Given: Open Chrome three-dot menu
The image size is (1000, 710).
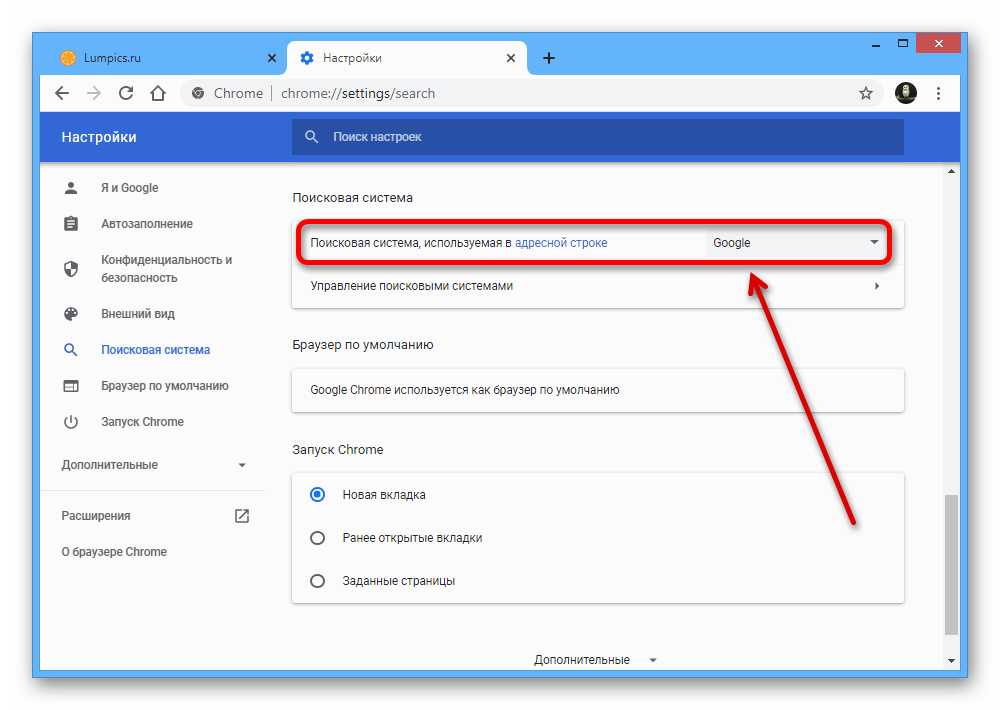Looking at the screenshot, I should coord(938,93).
